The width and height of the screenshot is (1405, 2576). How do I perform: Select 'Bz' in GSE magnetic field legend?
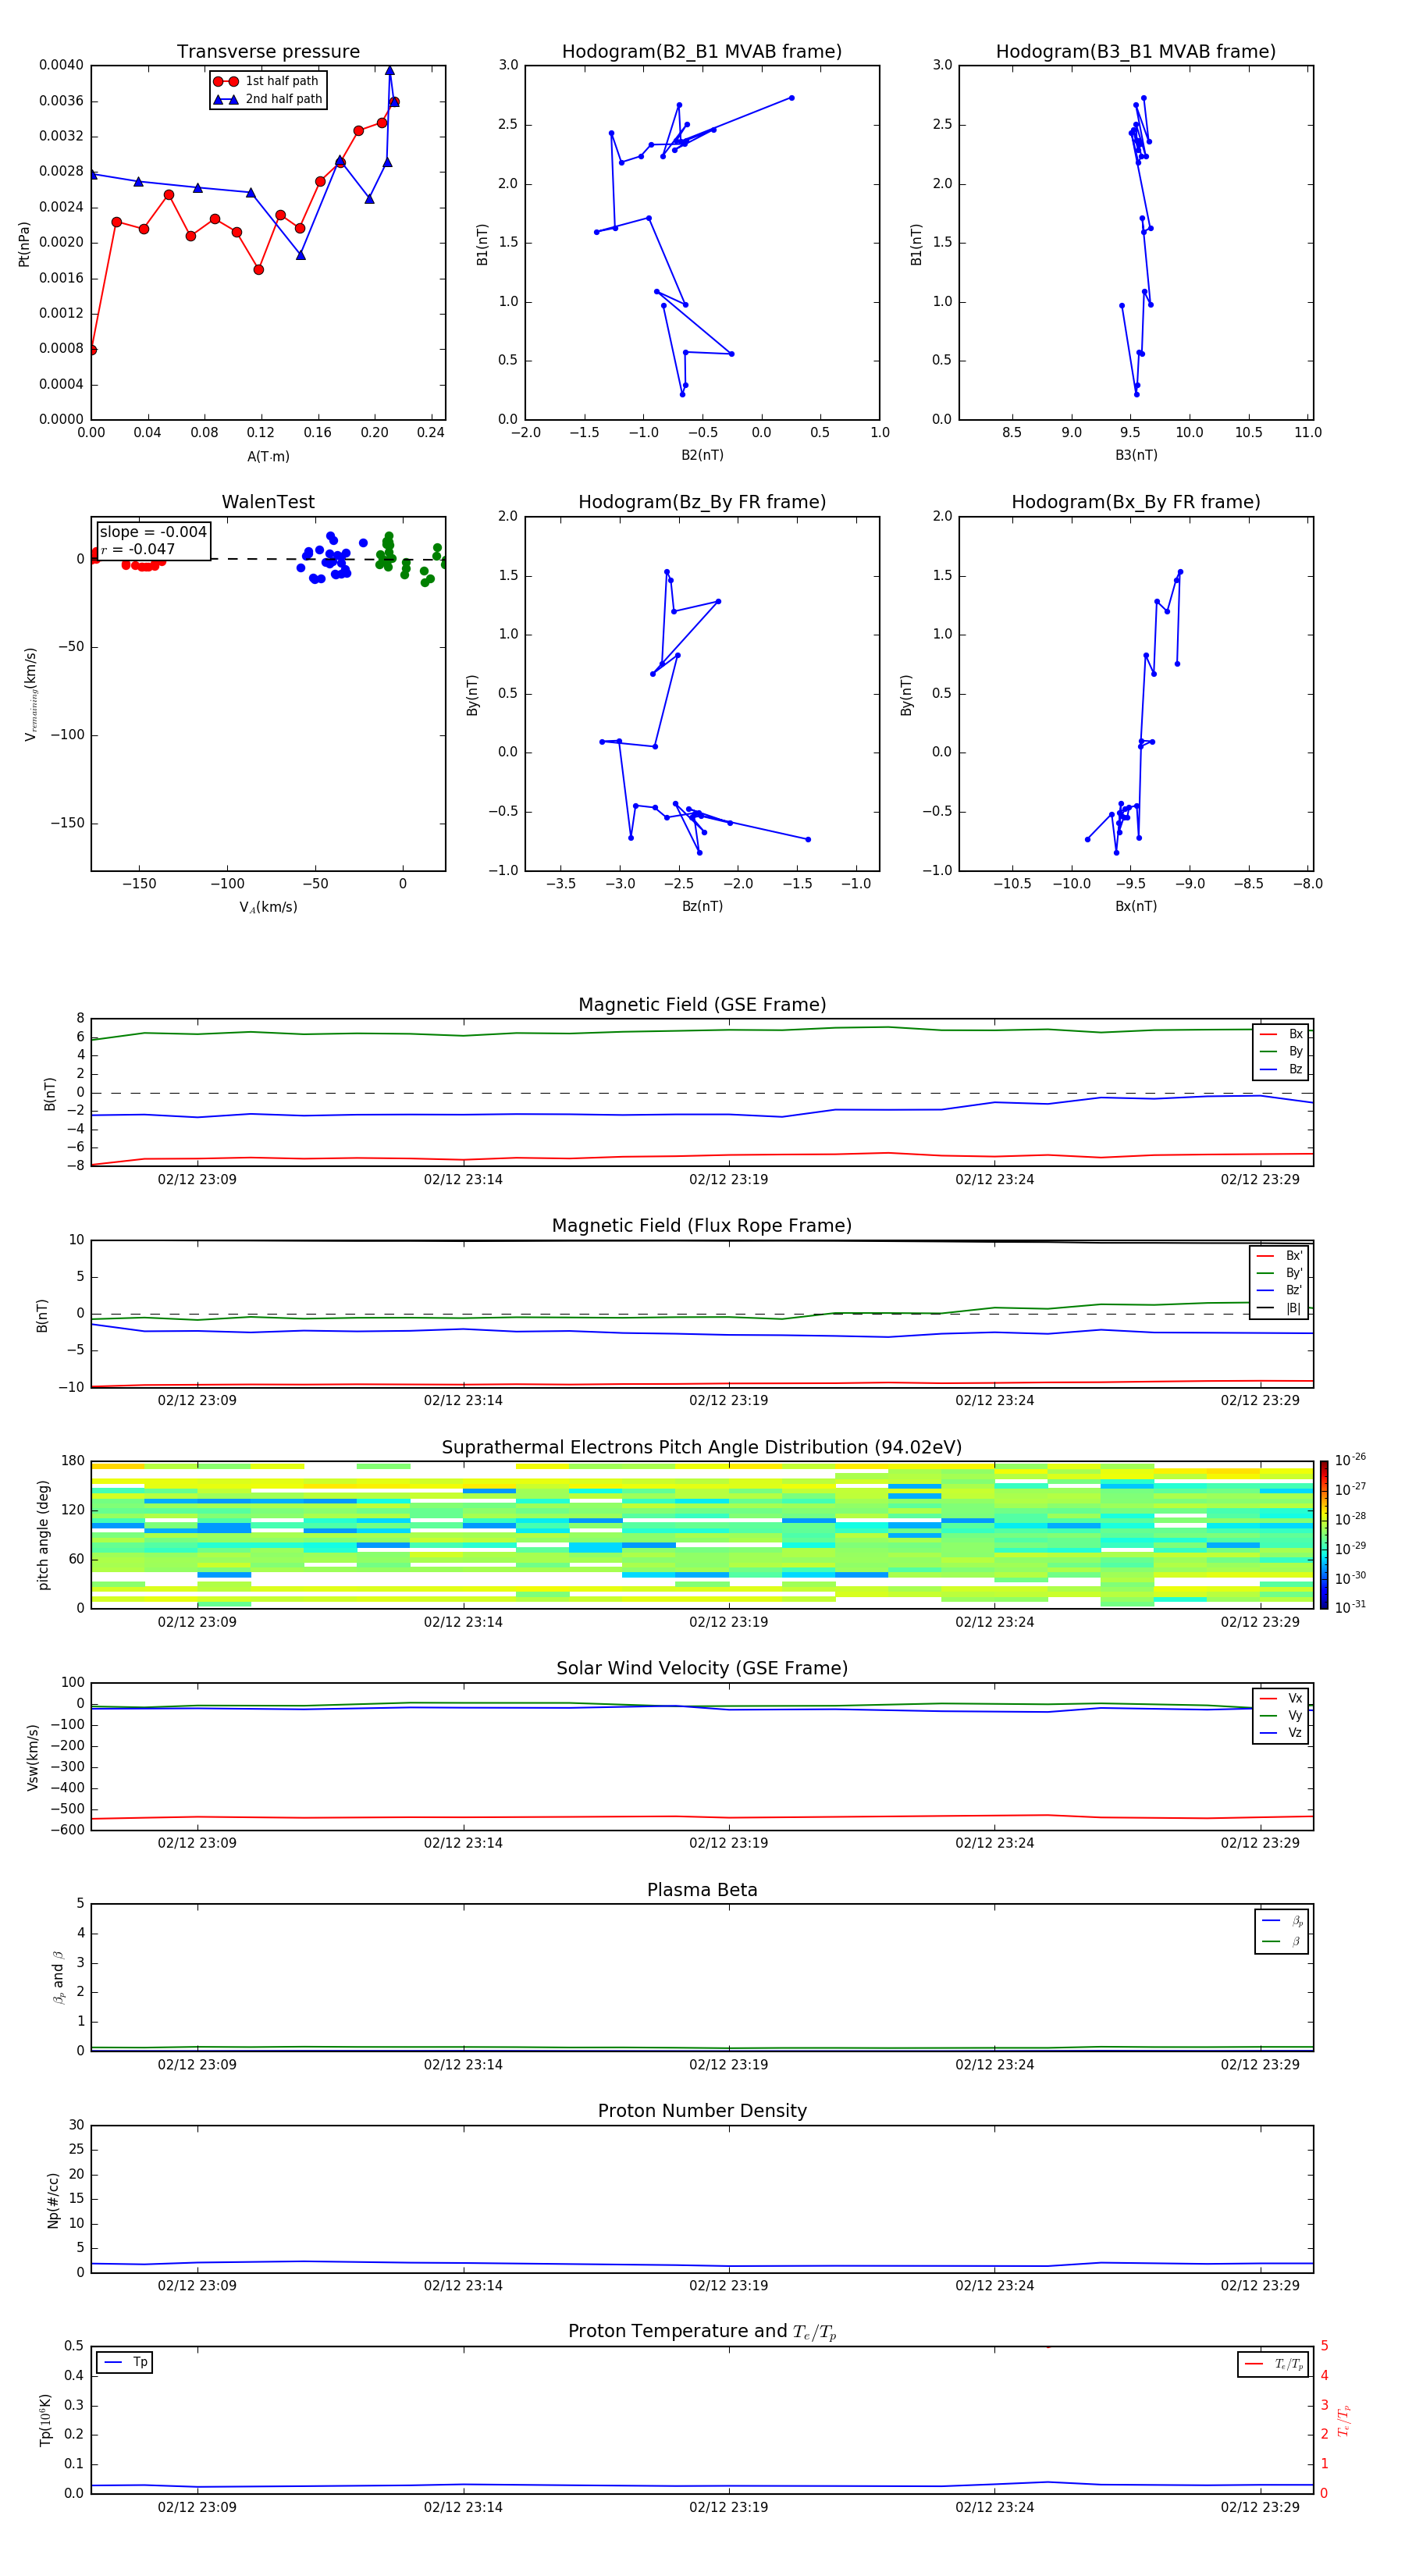(x=1281, y=1069)
